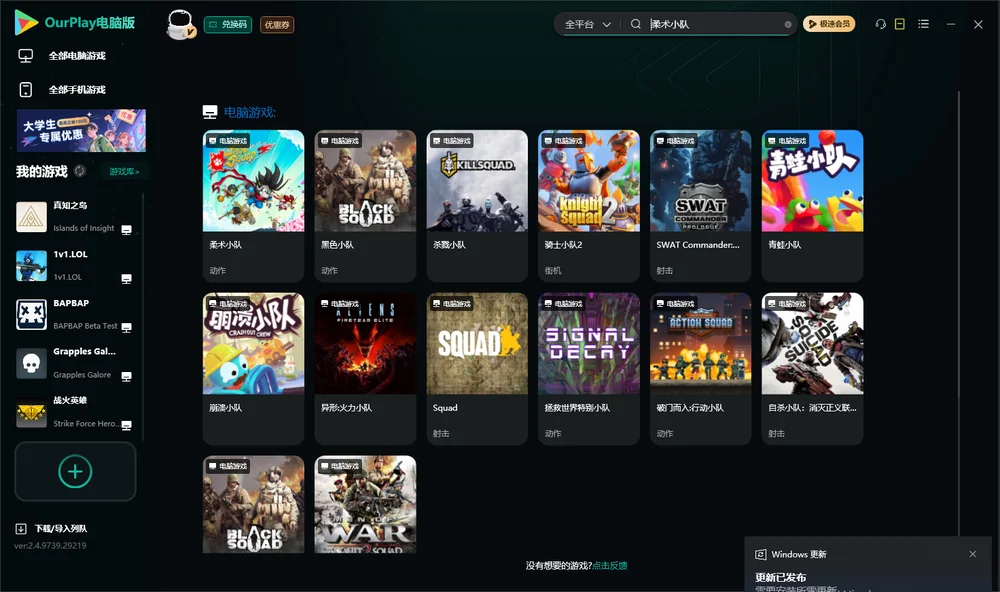Viewport: 1000px width, 592px height.
Task: Click the 大学生专属优惠 promo banner
Action: coord(82,130)
